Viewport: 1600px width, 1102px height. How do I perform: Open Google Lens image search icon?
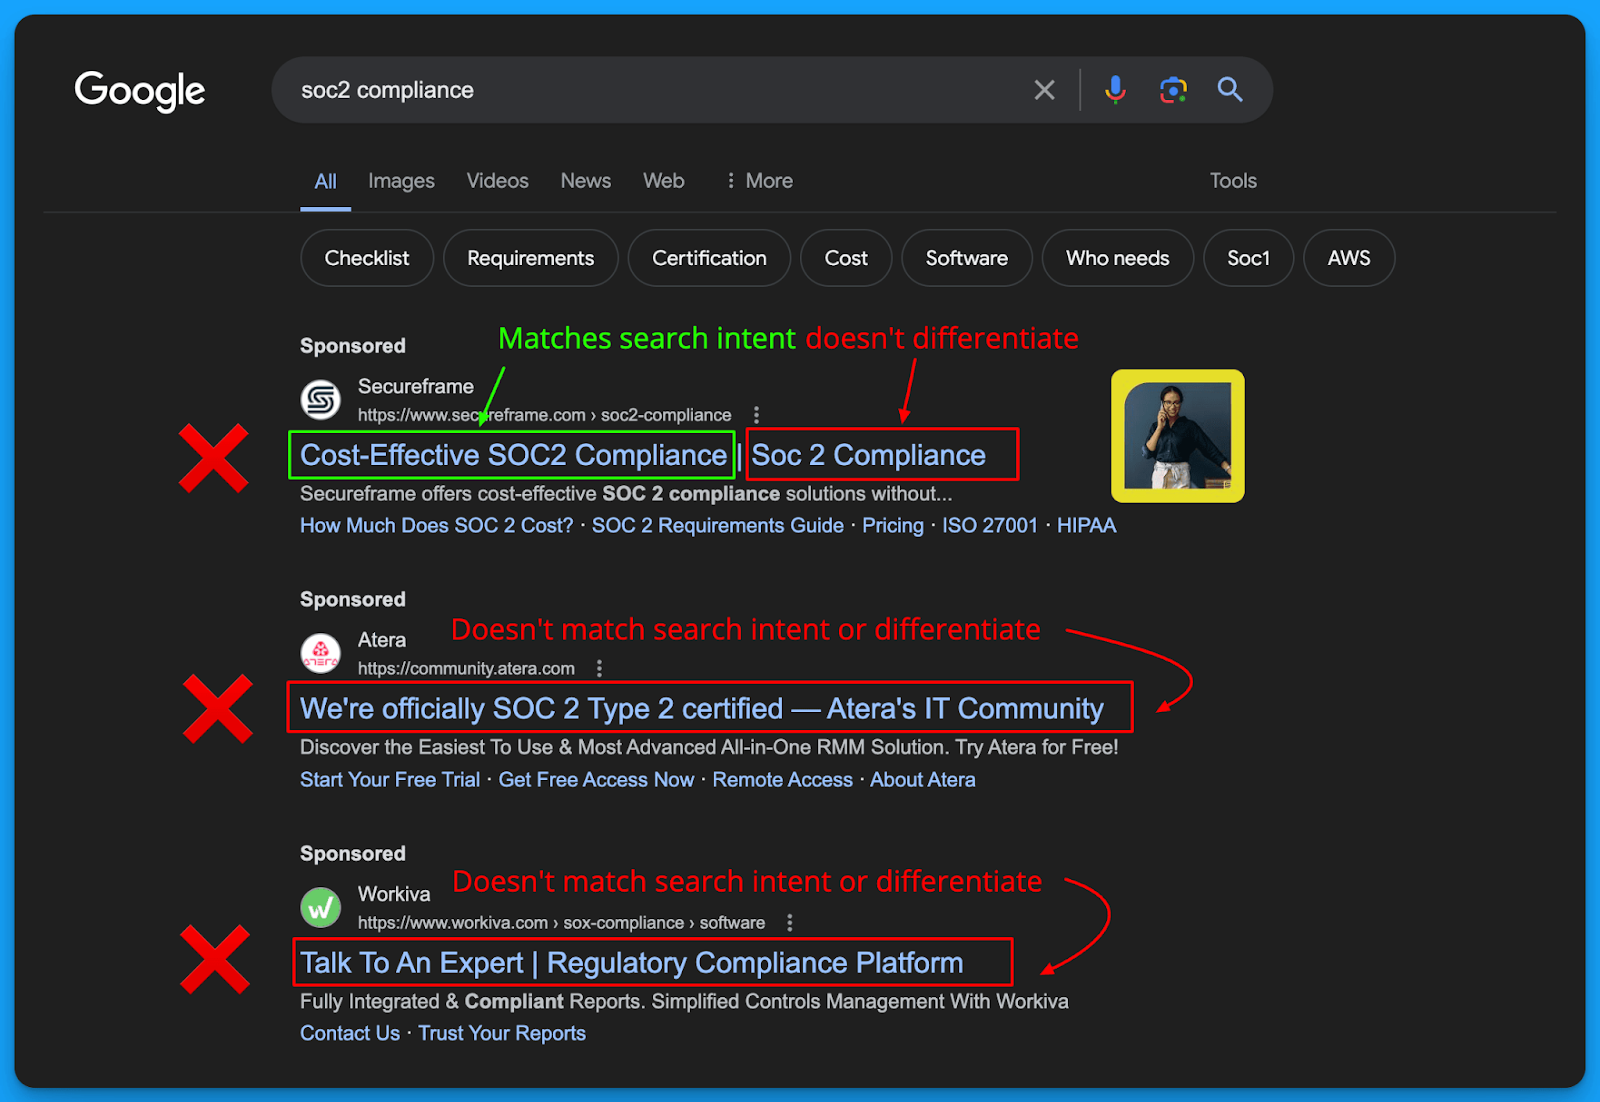1173,90
